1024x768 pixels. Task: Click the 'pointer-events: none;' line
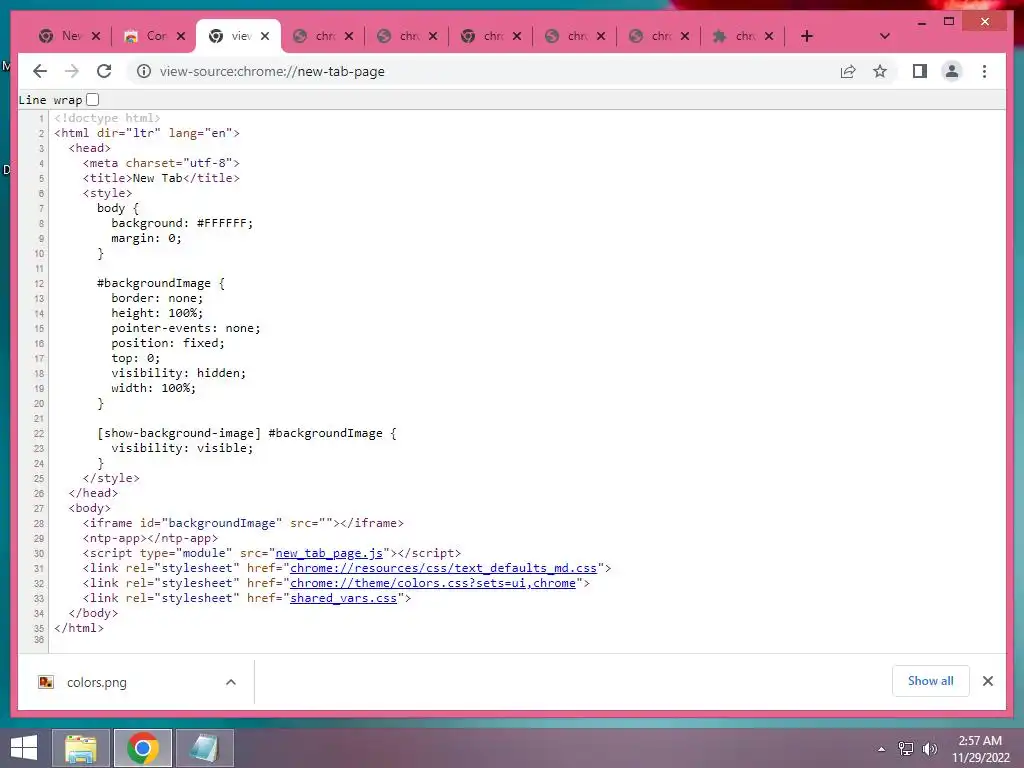click(x=185, y=328)
